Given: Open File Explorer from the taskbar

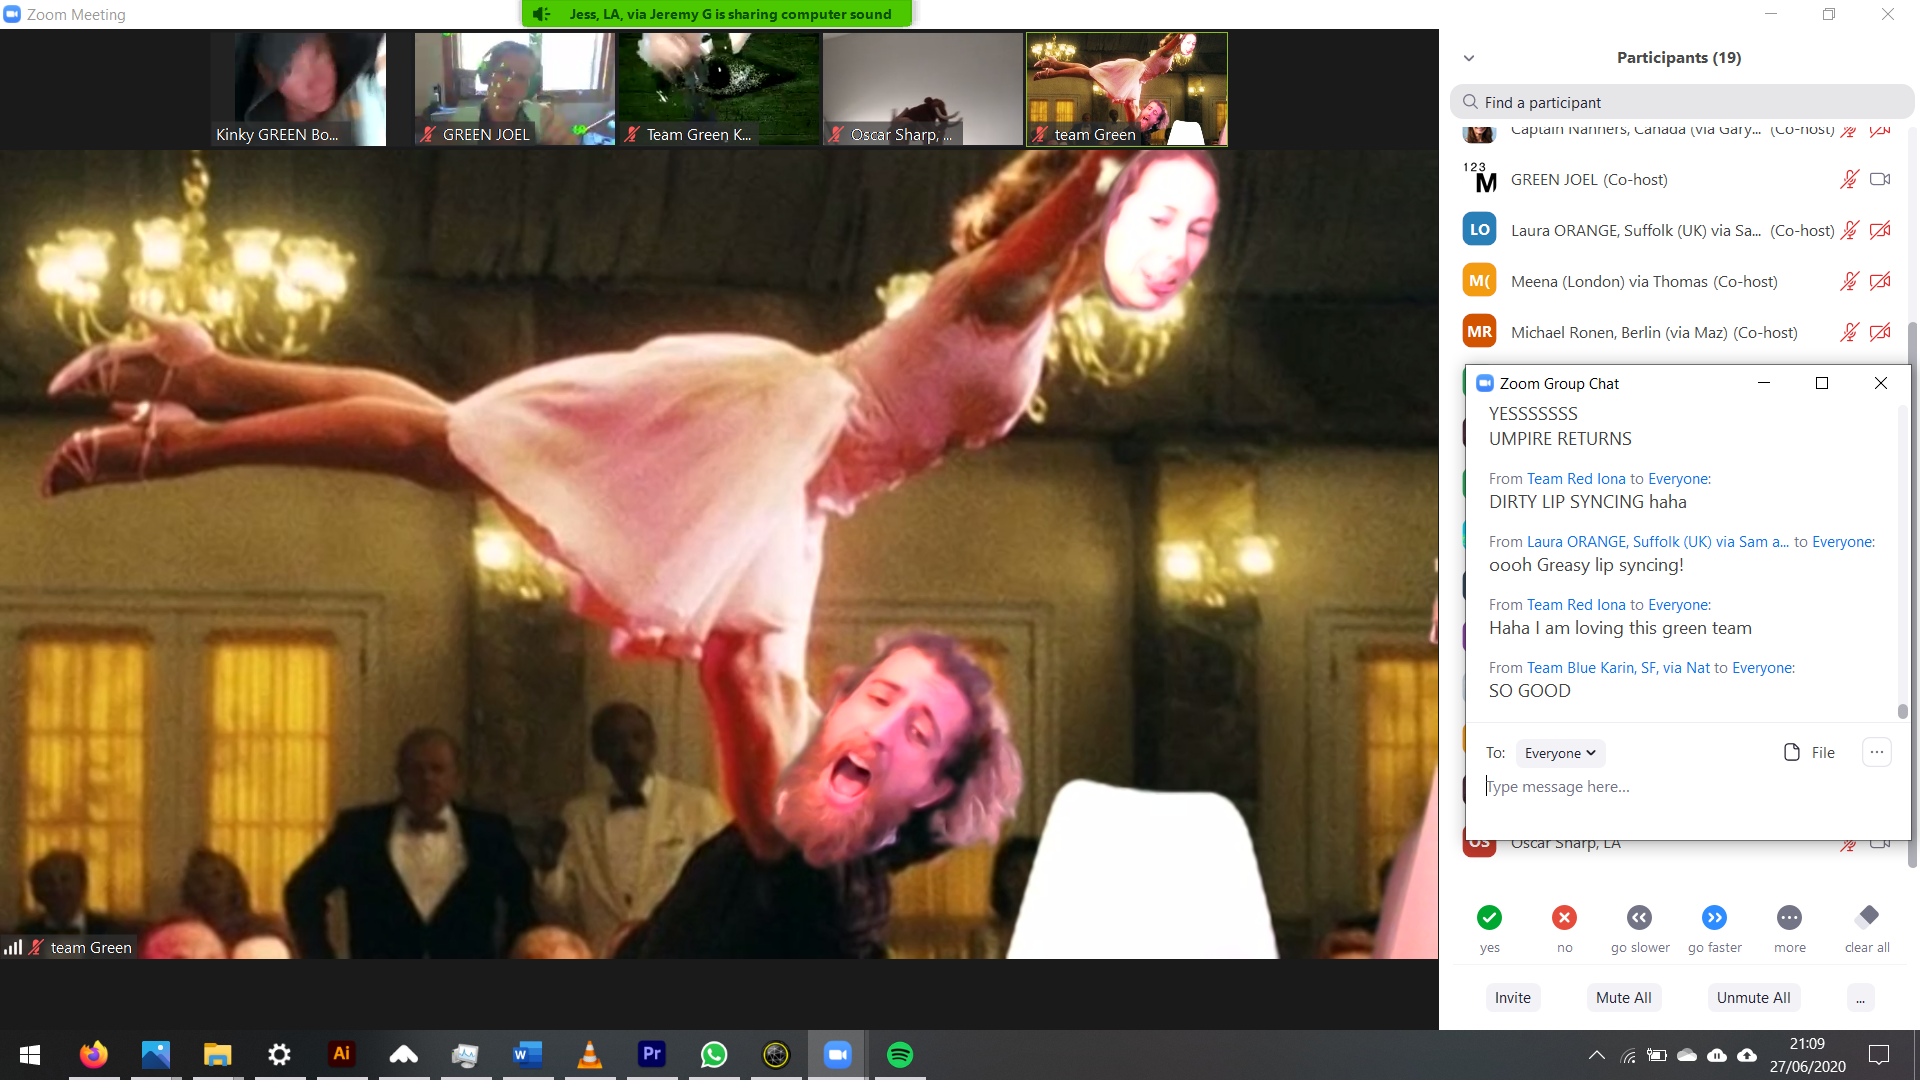Looking at the screenshot, I should [217, 1055].
